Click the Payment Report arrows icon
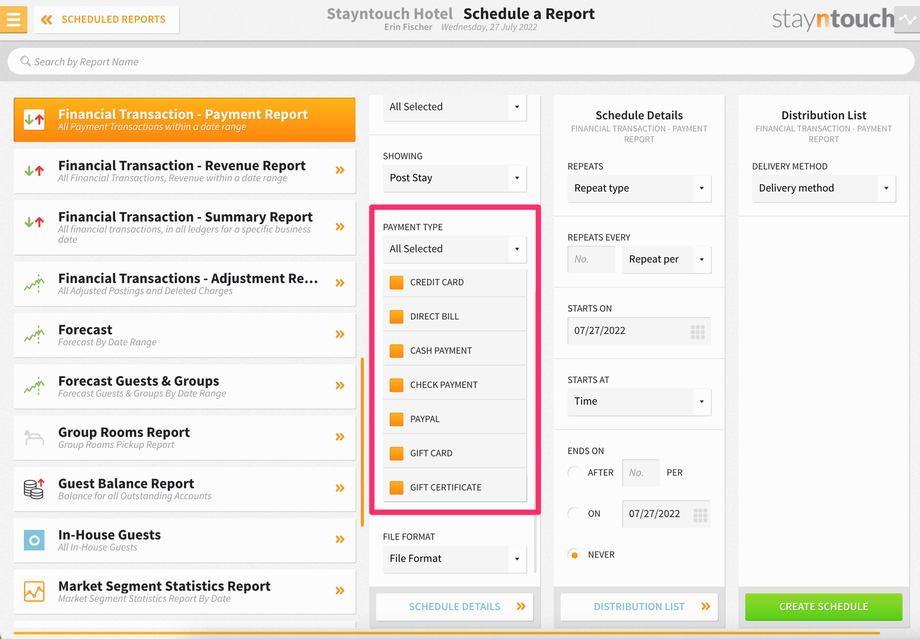This screenshot has height=639, width=920. [34, 120]
